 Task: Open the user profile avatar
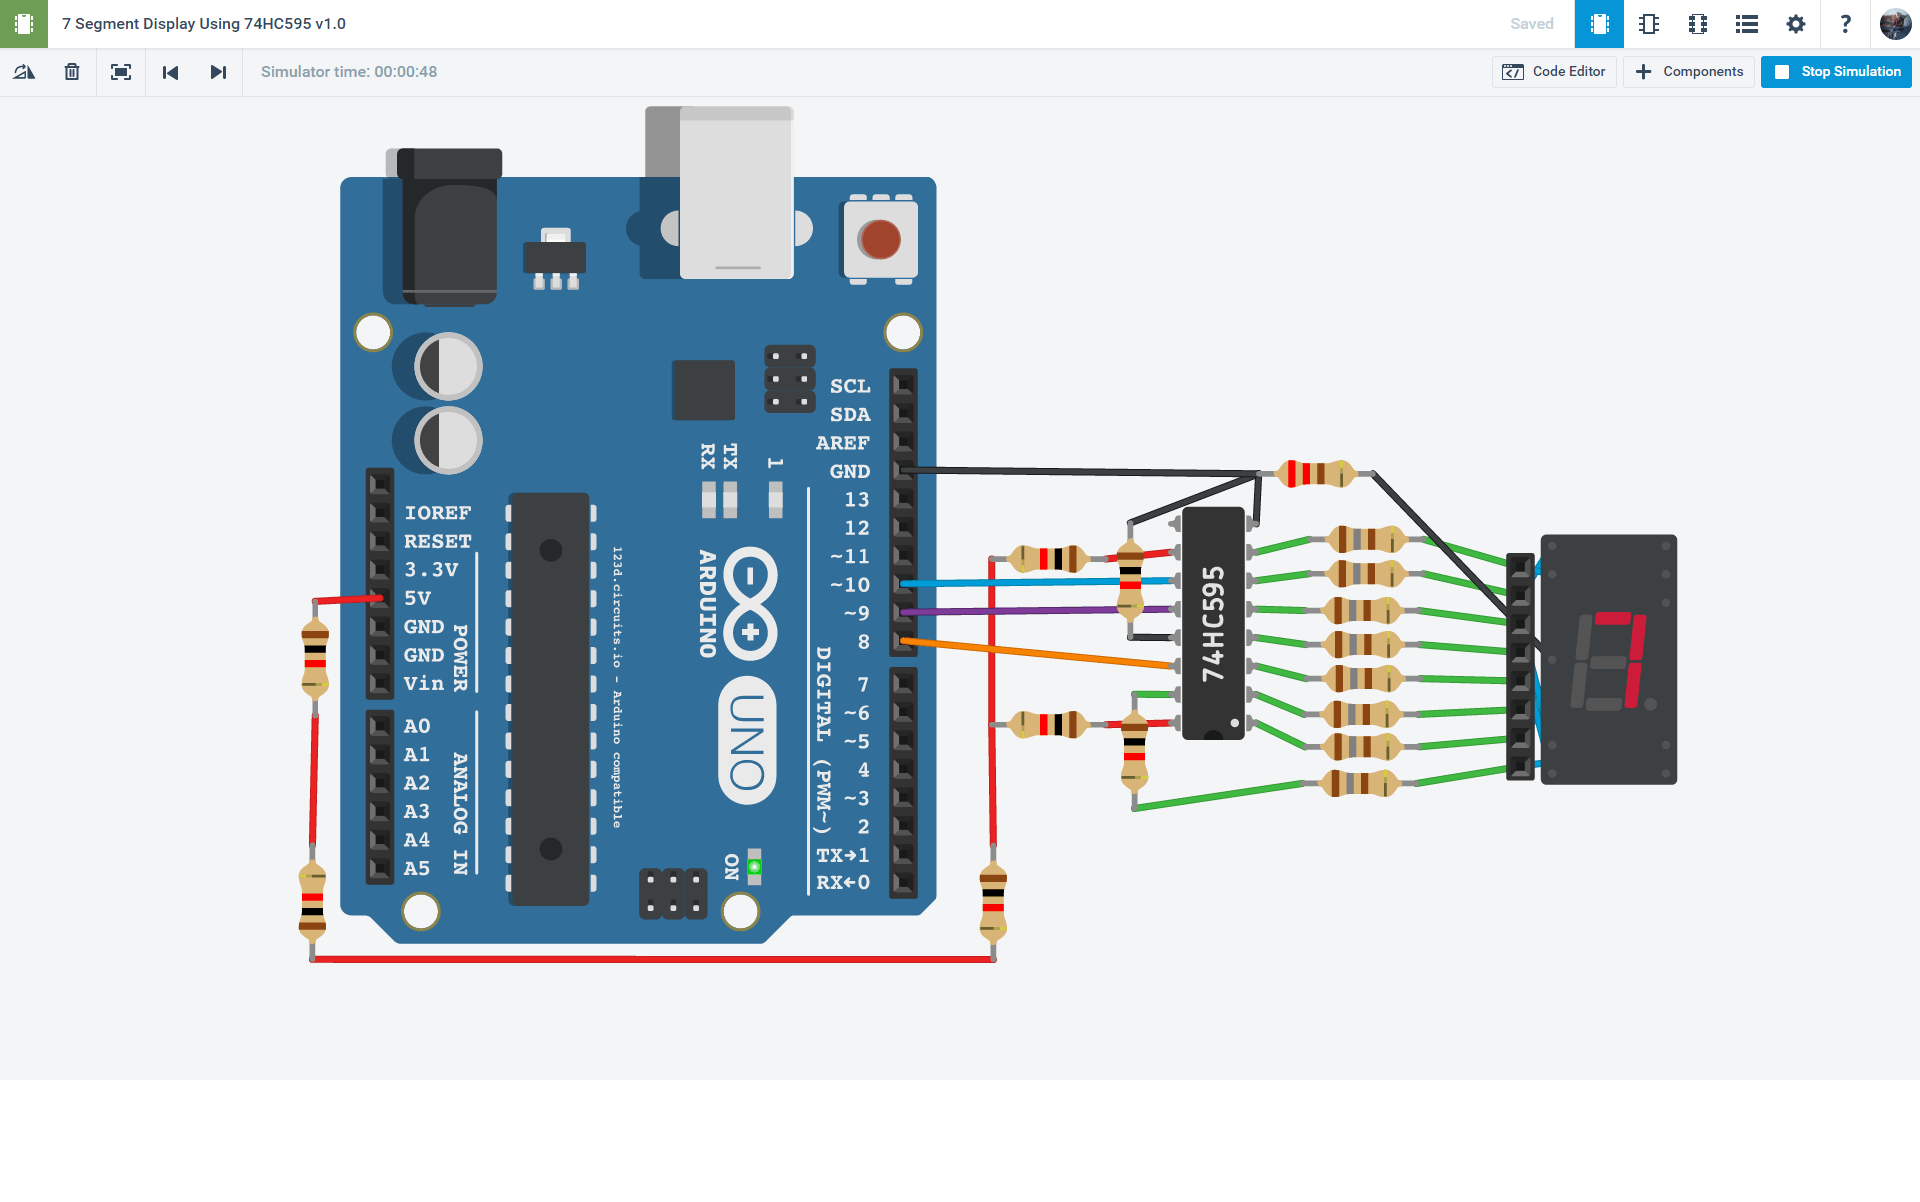tap(1895, 24)
